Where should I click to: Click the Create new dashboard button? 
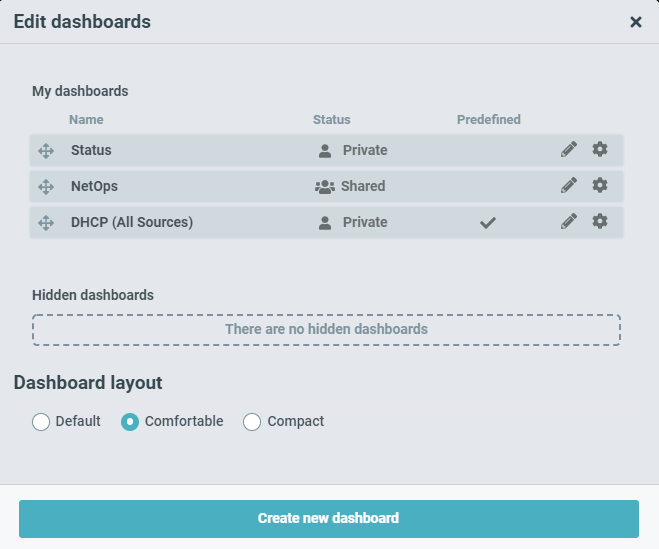pyautogui.click(x=328, y=519)
